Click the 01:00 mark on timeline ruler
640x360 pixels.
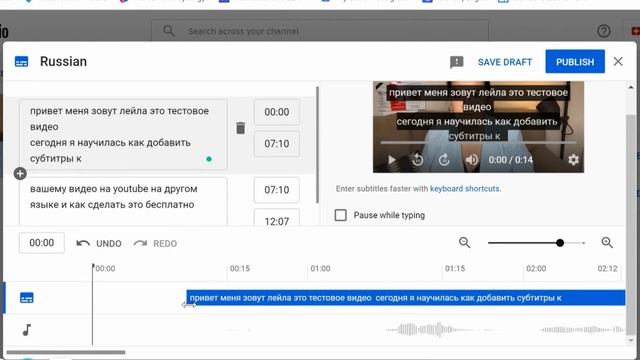pyautogui.click(x=320, y=269)
